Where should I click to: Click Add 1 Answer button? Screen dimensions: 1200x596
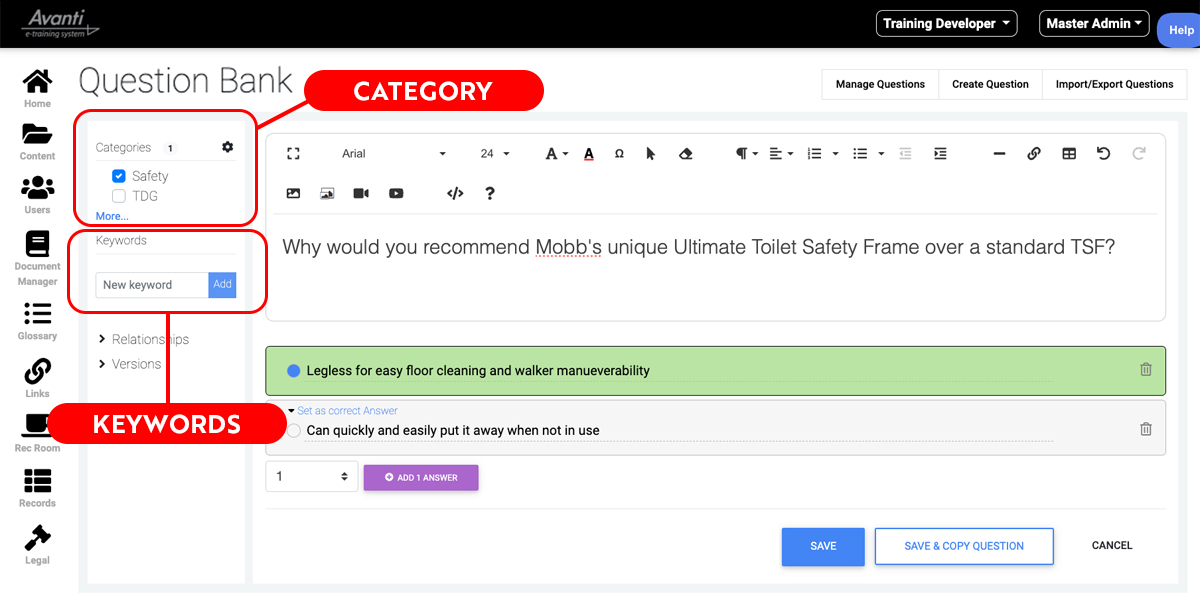tap(421, 477)
